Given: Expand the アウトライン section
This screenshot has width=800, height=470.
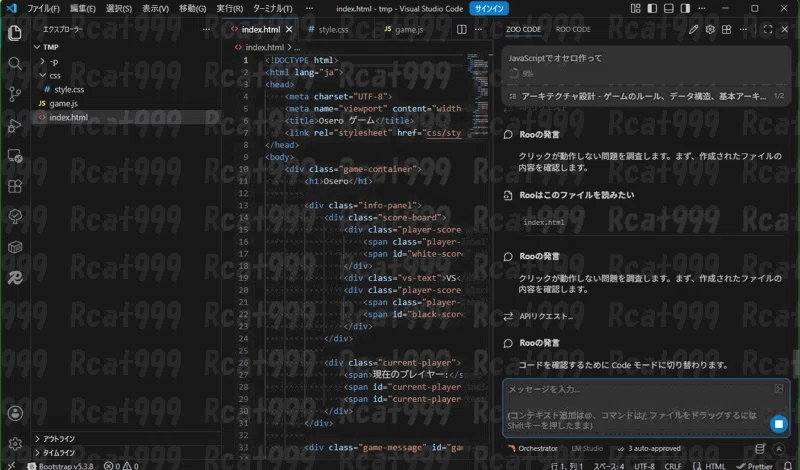Looking at the screenshot, I should point(126,439).
